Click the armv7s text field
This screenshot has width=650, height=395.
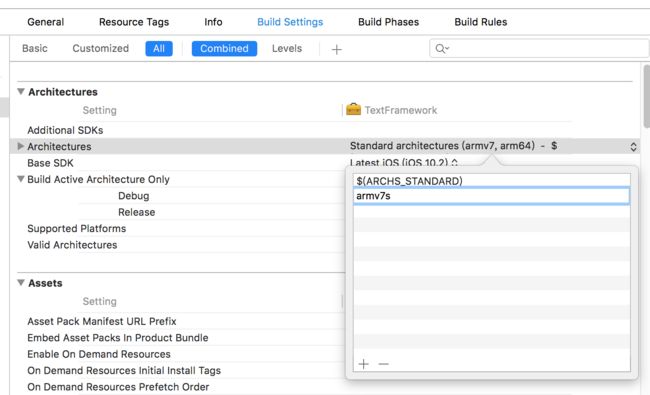(x=492, y=196)
